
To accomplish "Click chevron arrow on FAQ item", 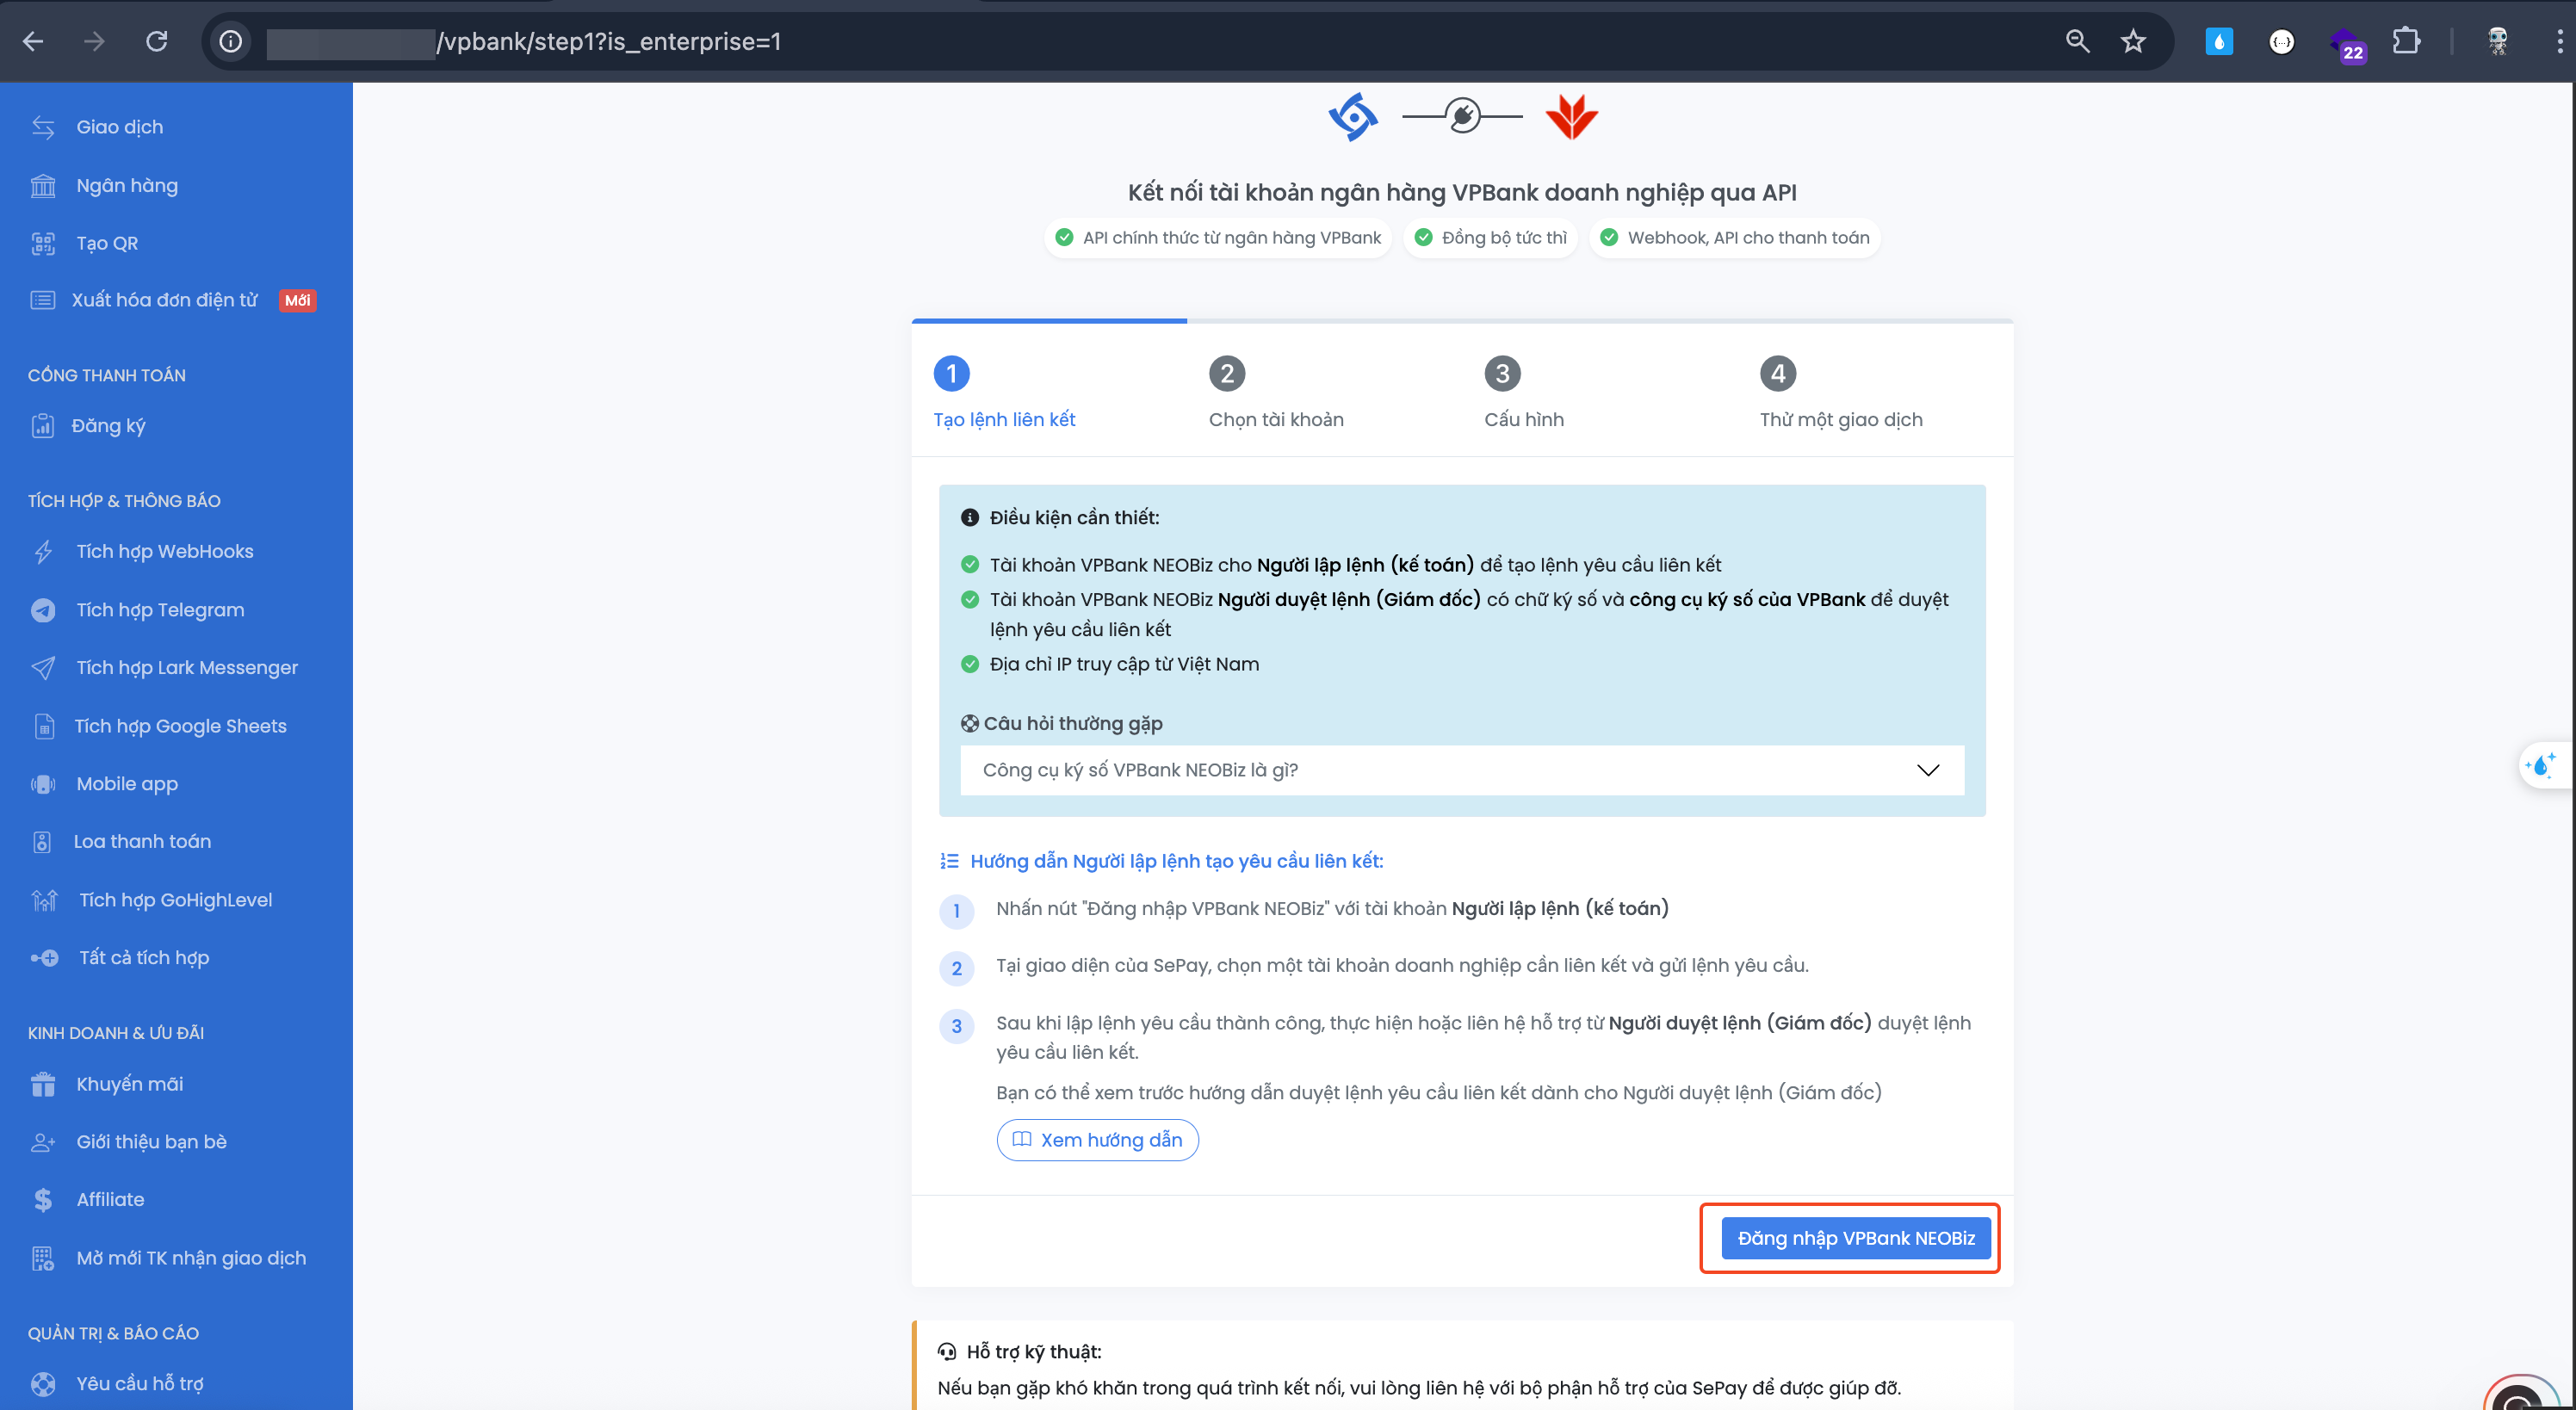I will (x=1927, y=770).
